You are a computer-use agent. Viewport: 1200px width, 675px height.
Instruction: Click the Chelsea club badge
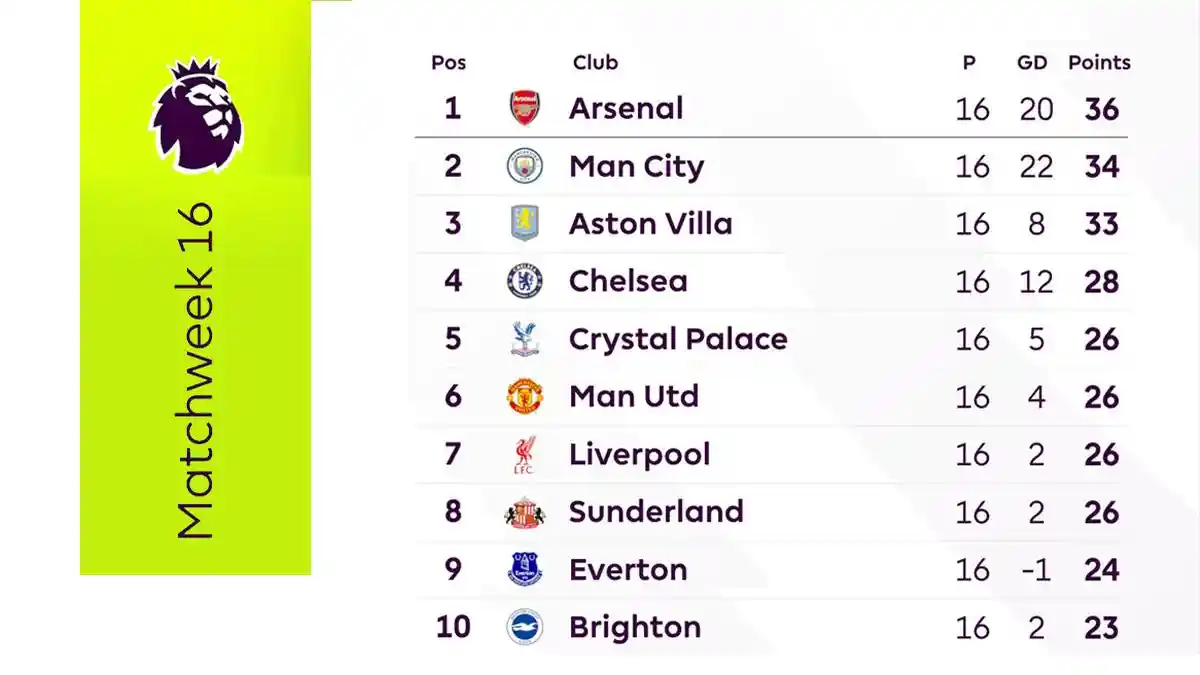[x=524, y=281]
